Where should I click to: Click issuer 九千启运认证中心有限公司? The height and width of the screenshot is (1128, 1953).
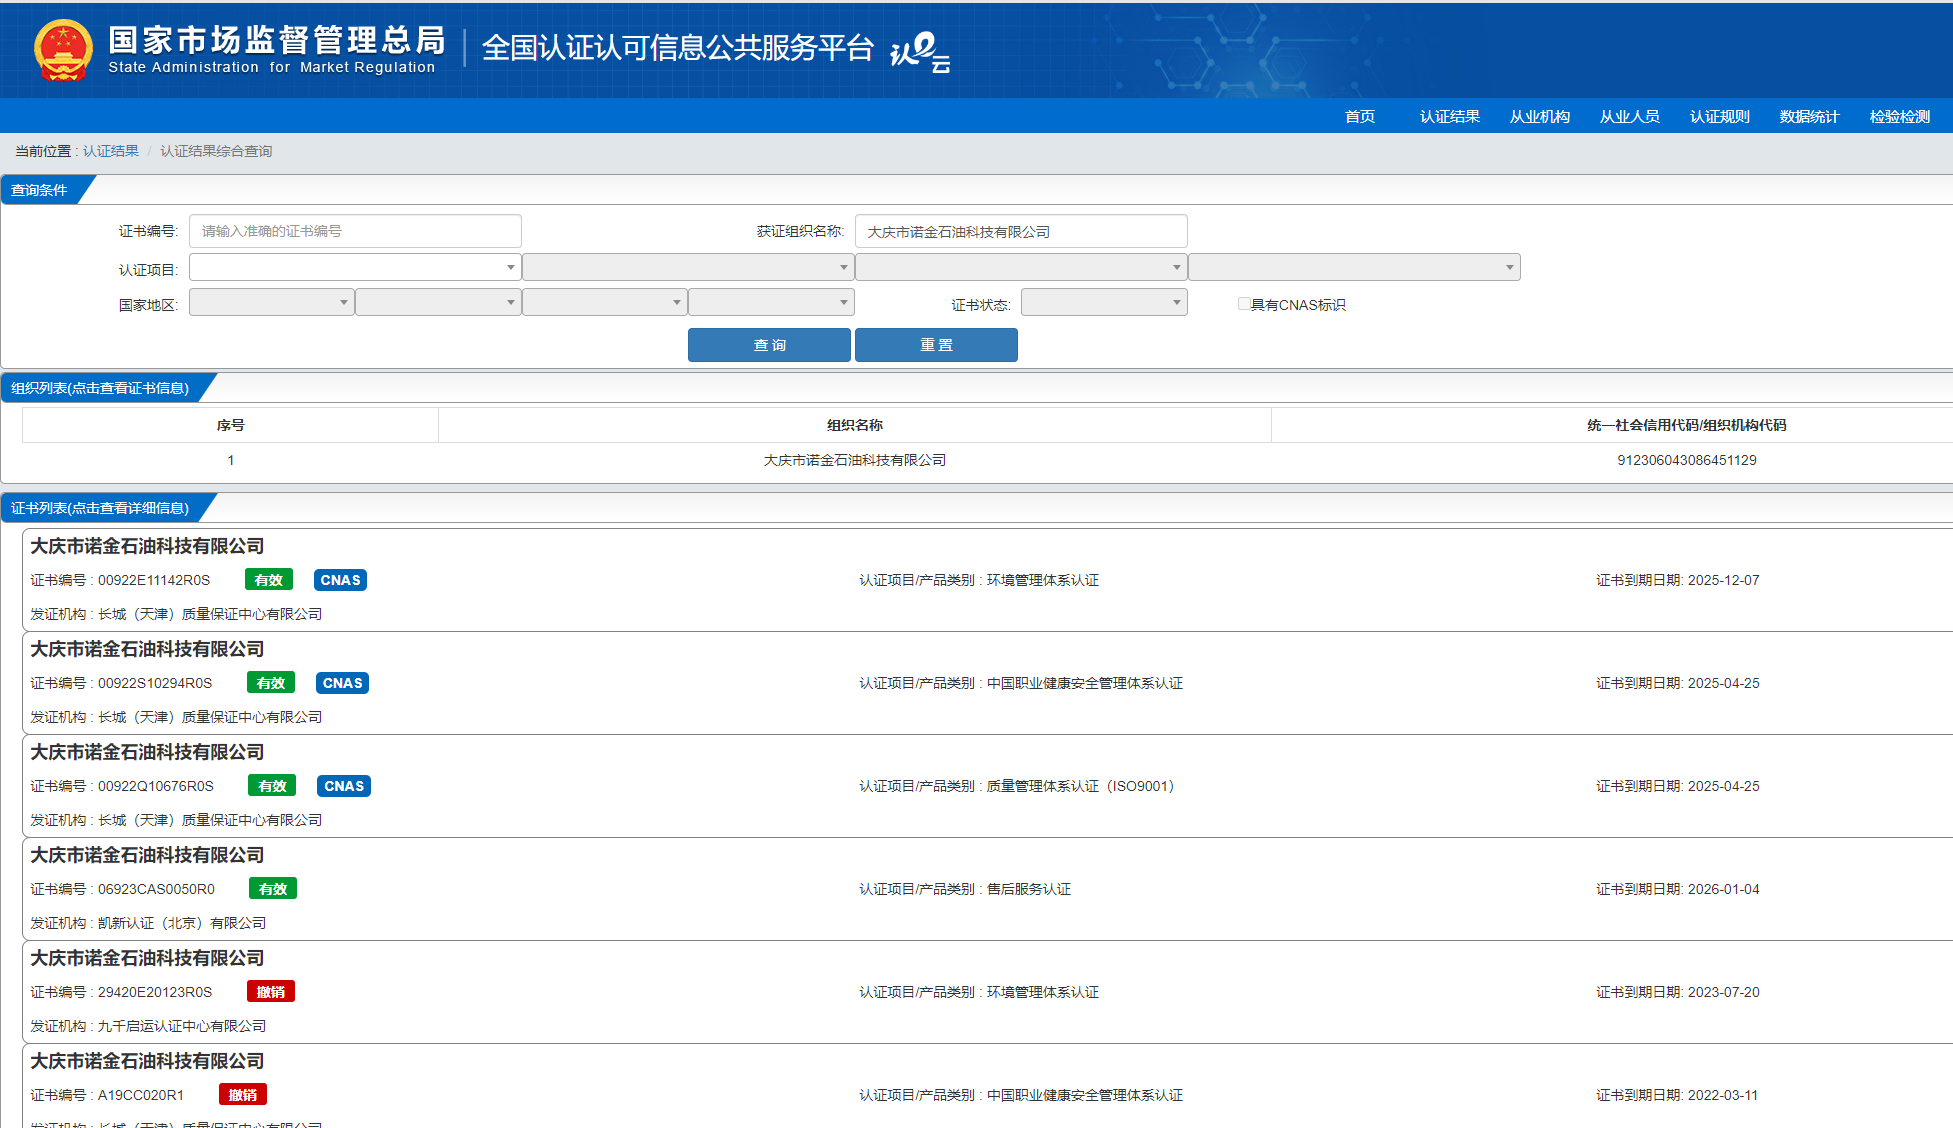tap(182, 1026)
